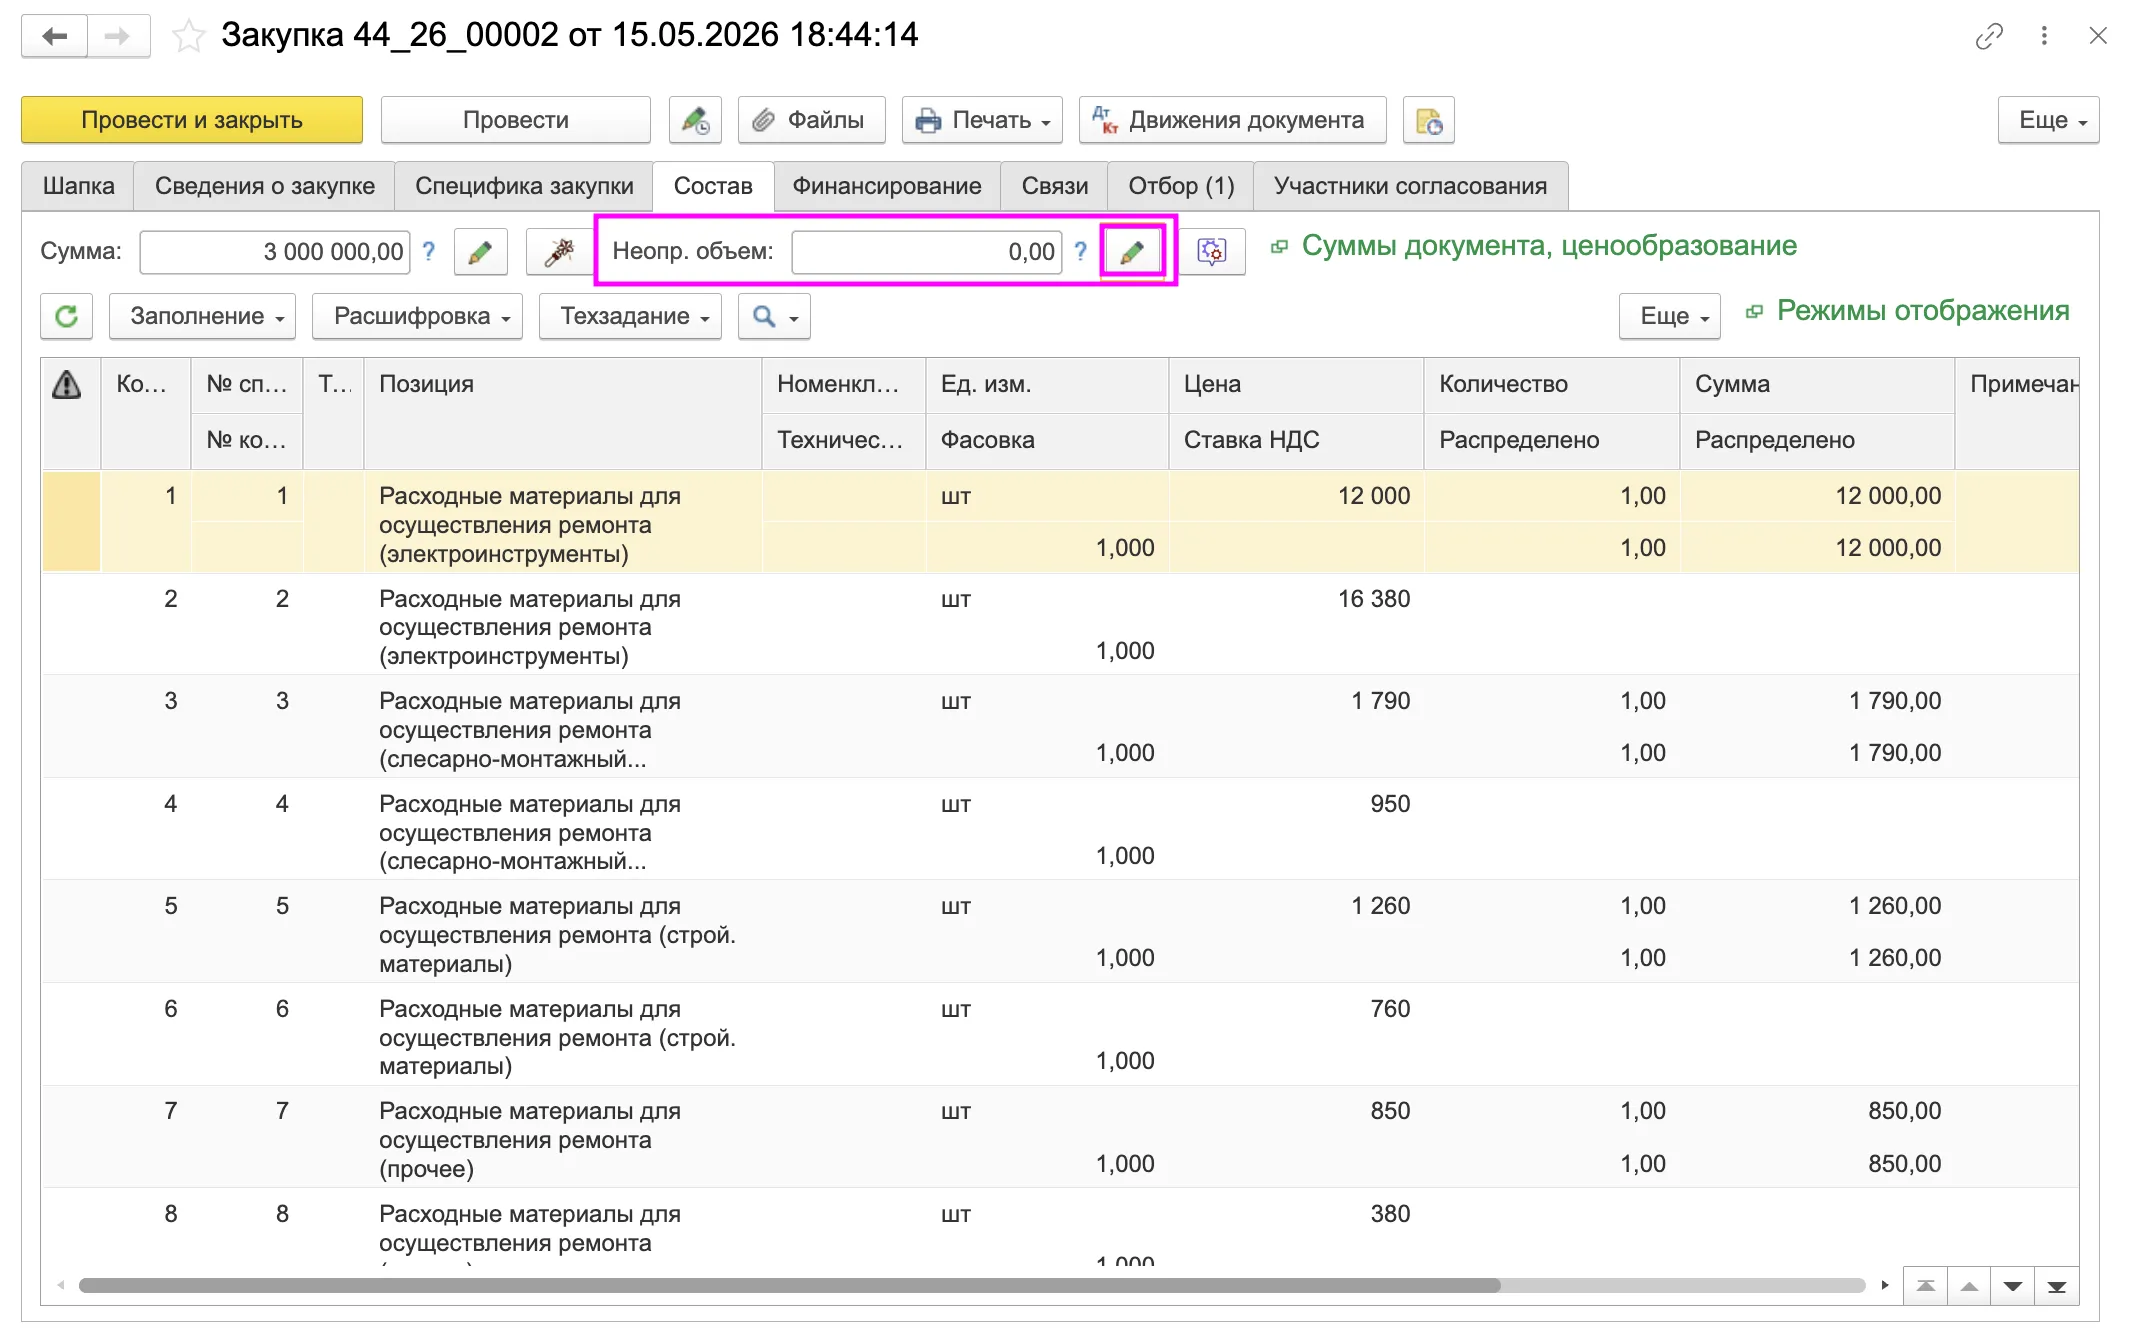Open the search magnifier dropdown

point(774,316)
